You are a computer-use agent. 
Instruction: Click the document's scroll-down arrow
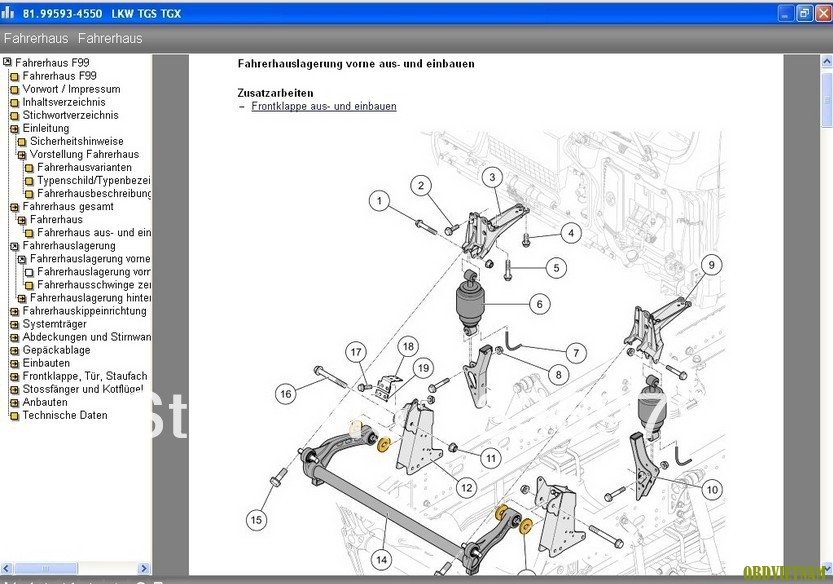click(x=827, y=569)
